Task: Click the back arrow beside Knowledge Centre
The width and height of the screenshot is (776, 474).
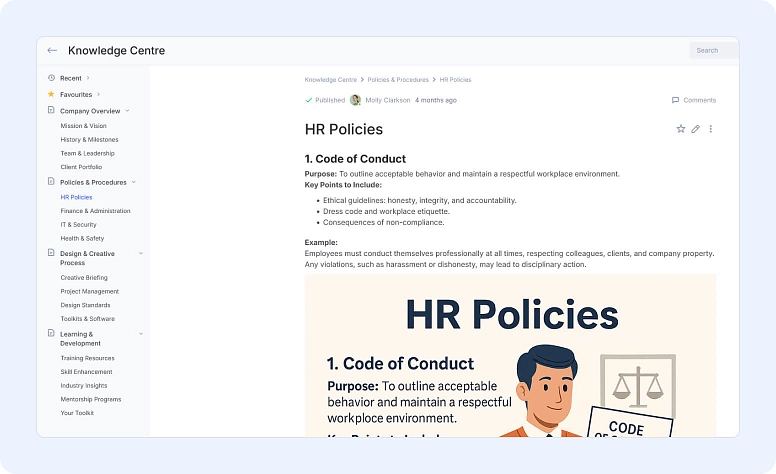Action: [52, 50]
